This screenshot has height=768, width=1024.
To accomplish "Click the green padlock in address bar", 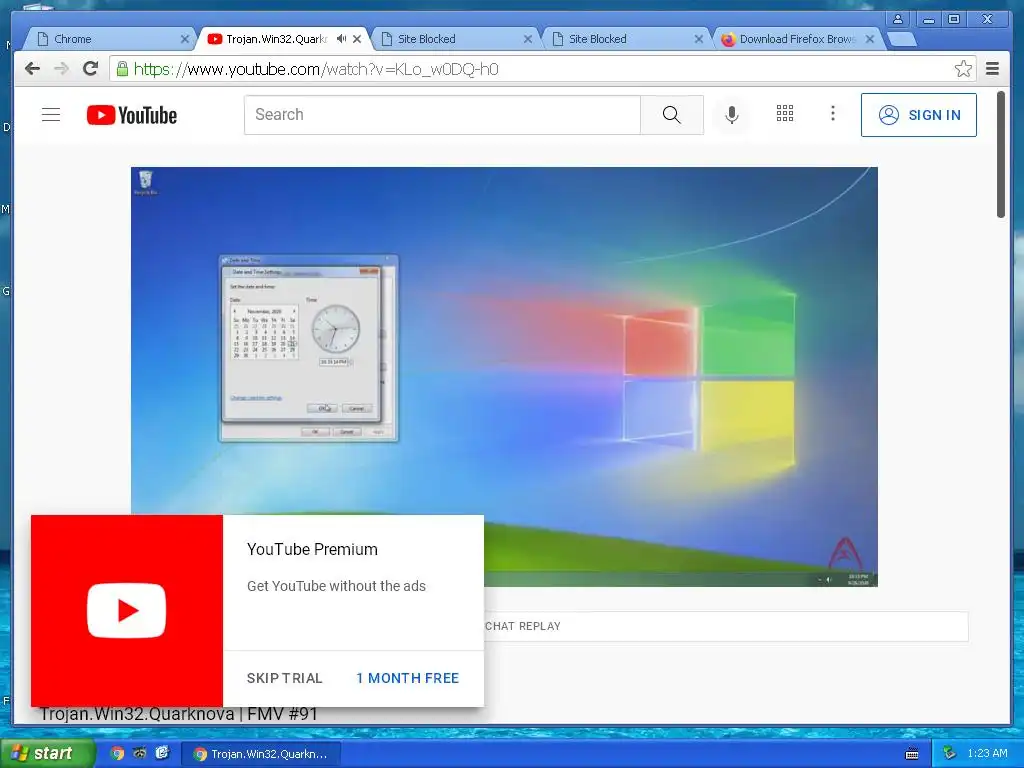I will click(122, 69).
